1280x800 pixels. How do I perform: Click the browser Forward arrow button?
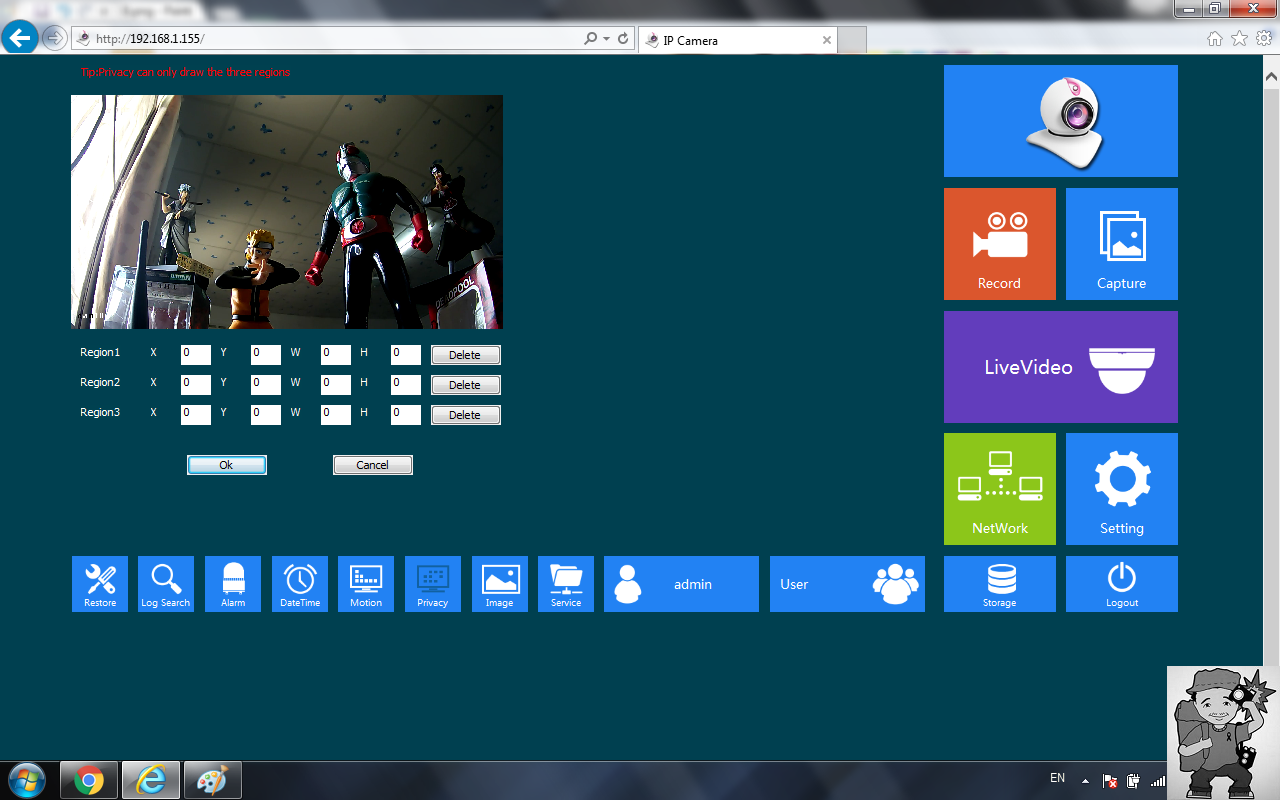[54, 39]
